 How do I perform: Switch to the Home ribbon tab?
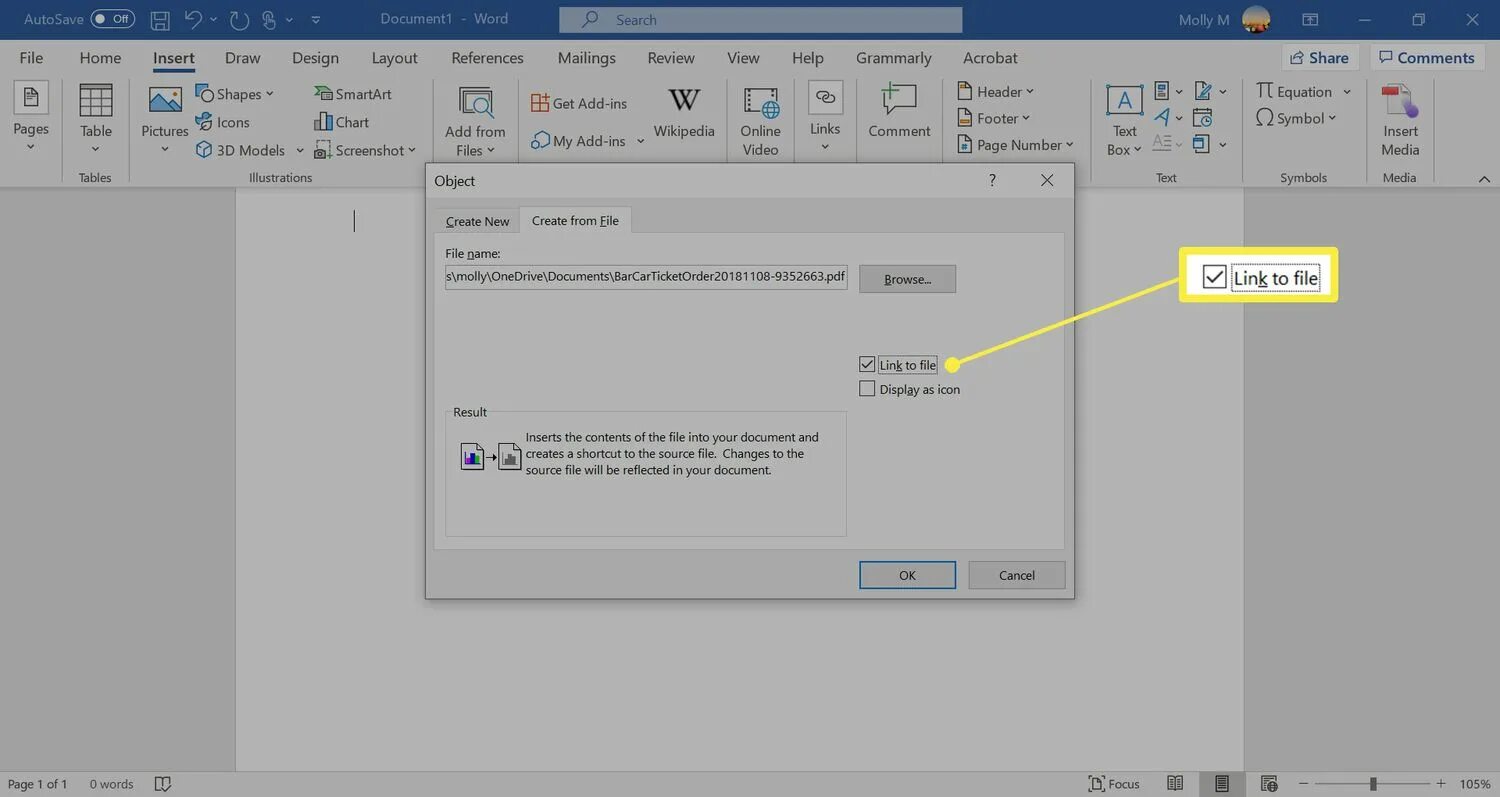pos(100,58)
